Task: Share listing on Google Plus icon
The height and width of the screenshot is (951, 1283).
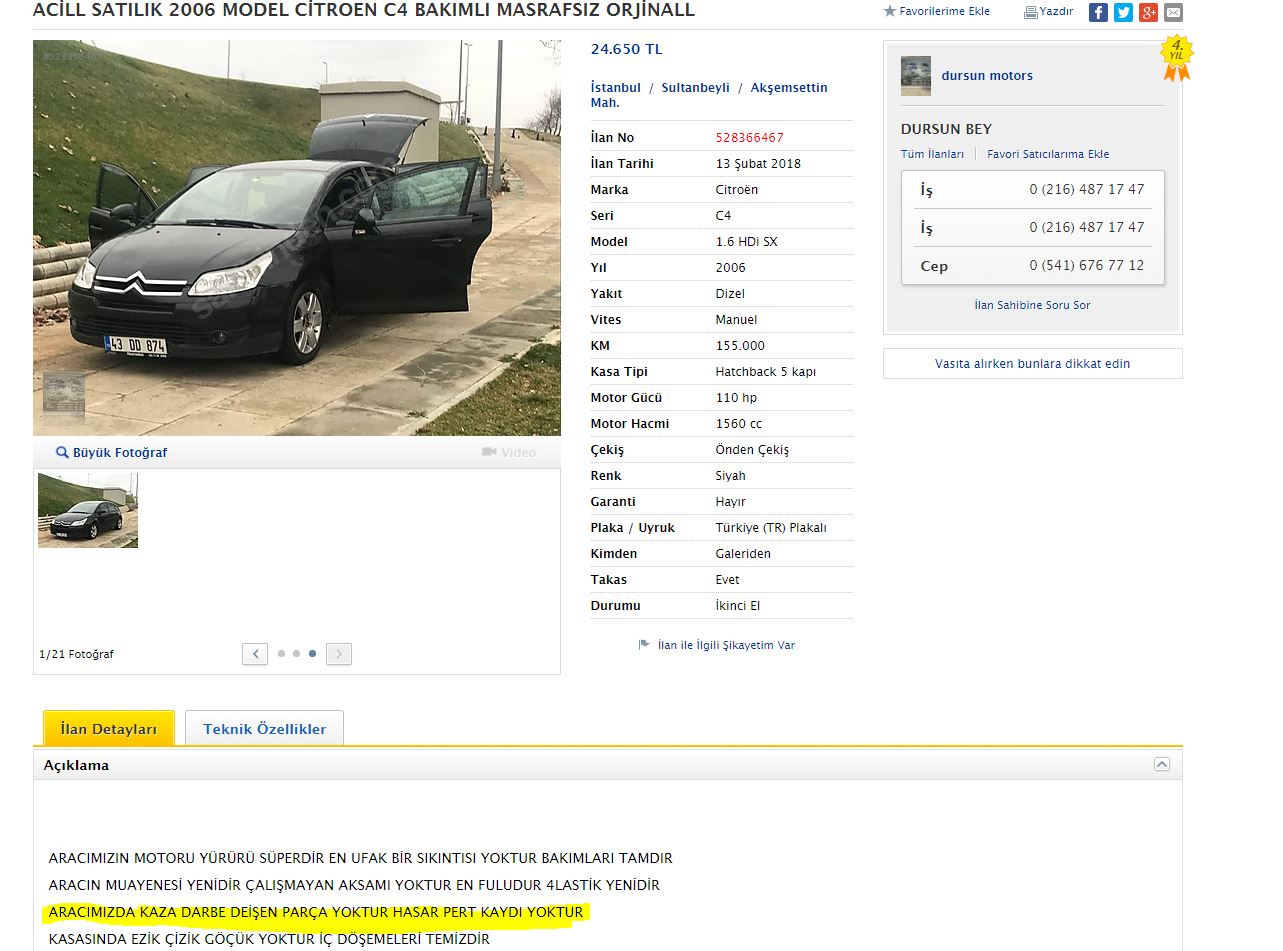Action: (1148, 13)
